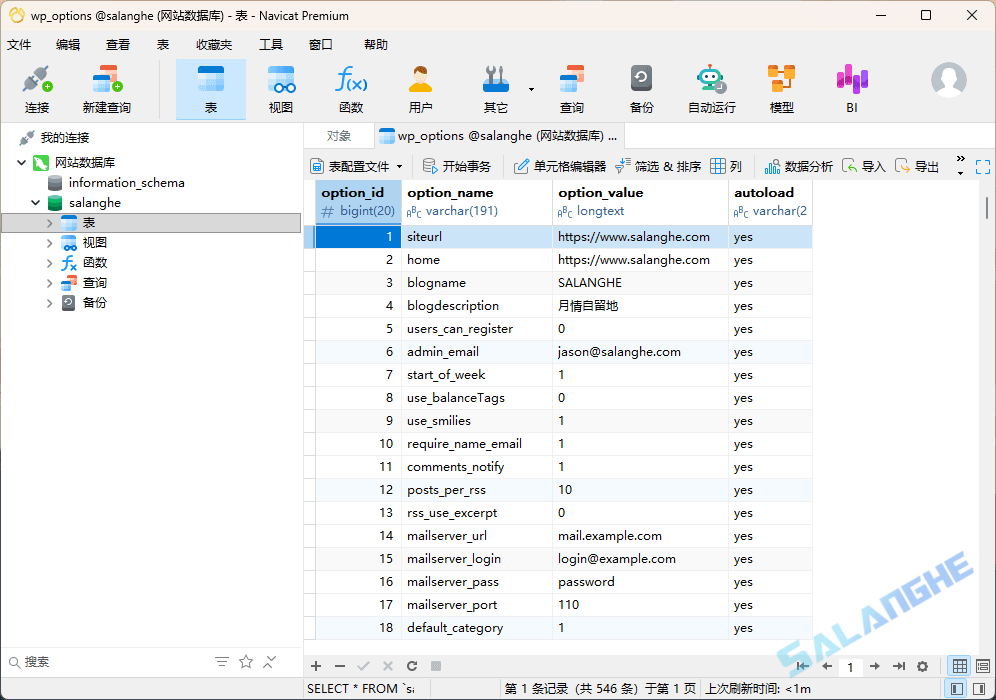
Task: Toggle the form view in status bar
Action: pos(983,666)
